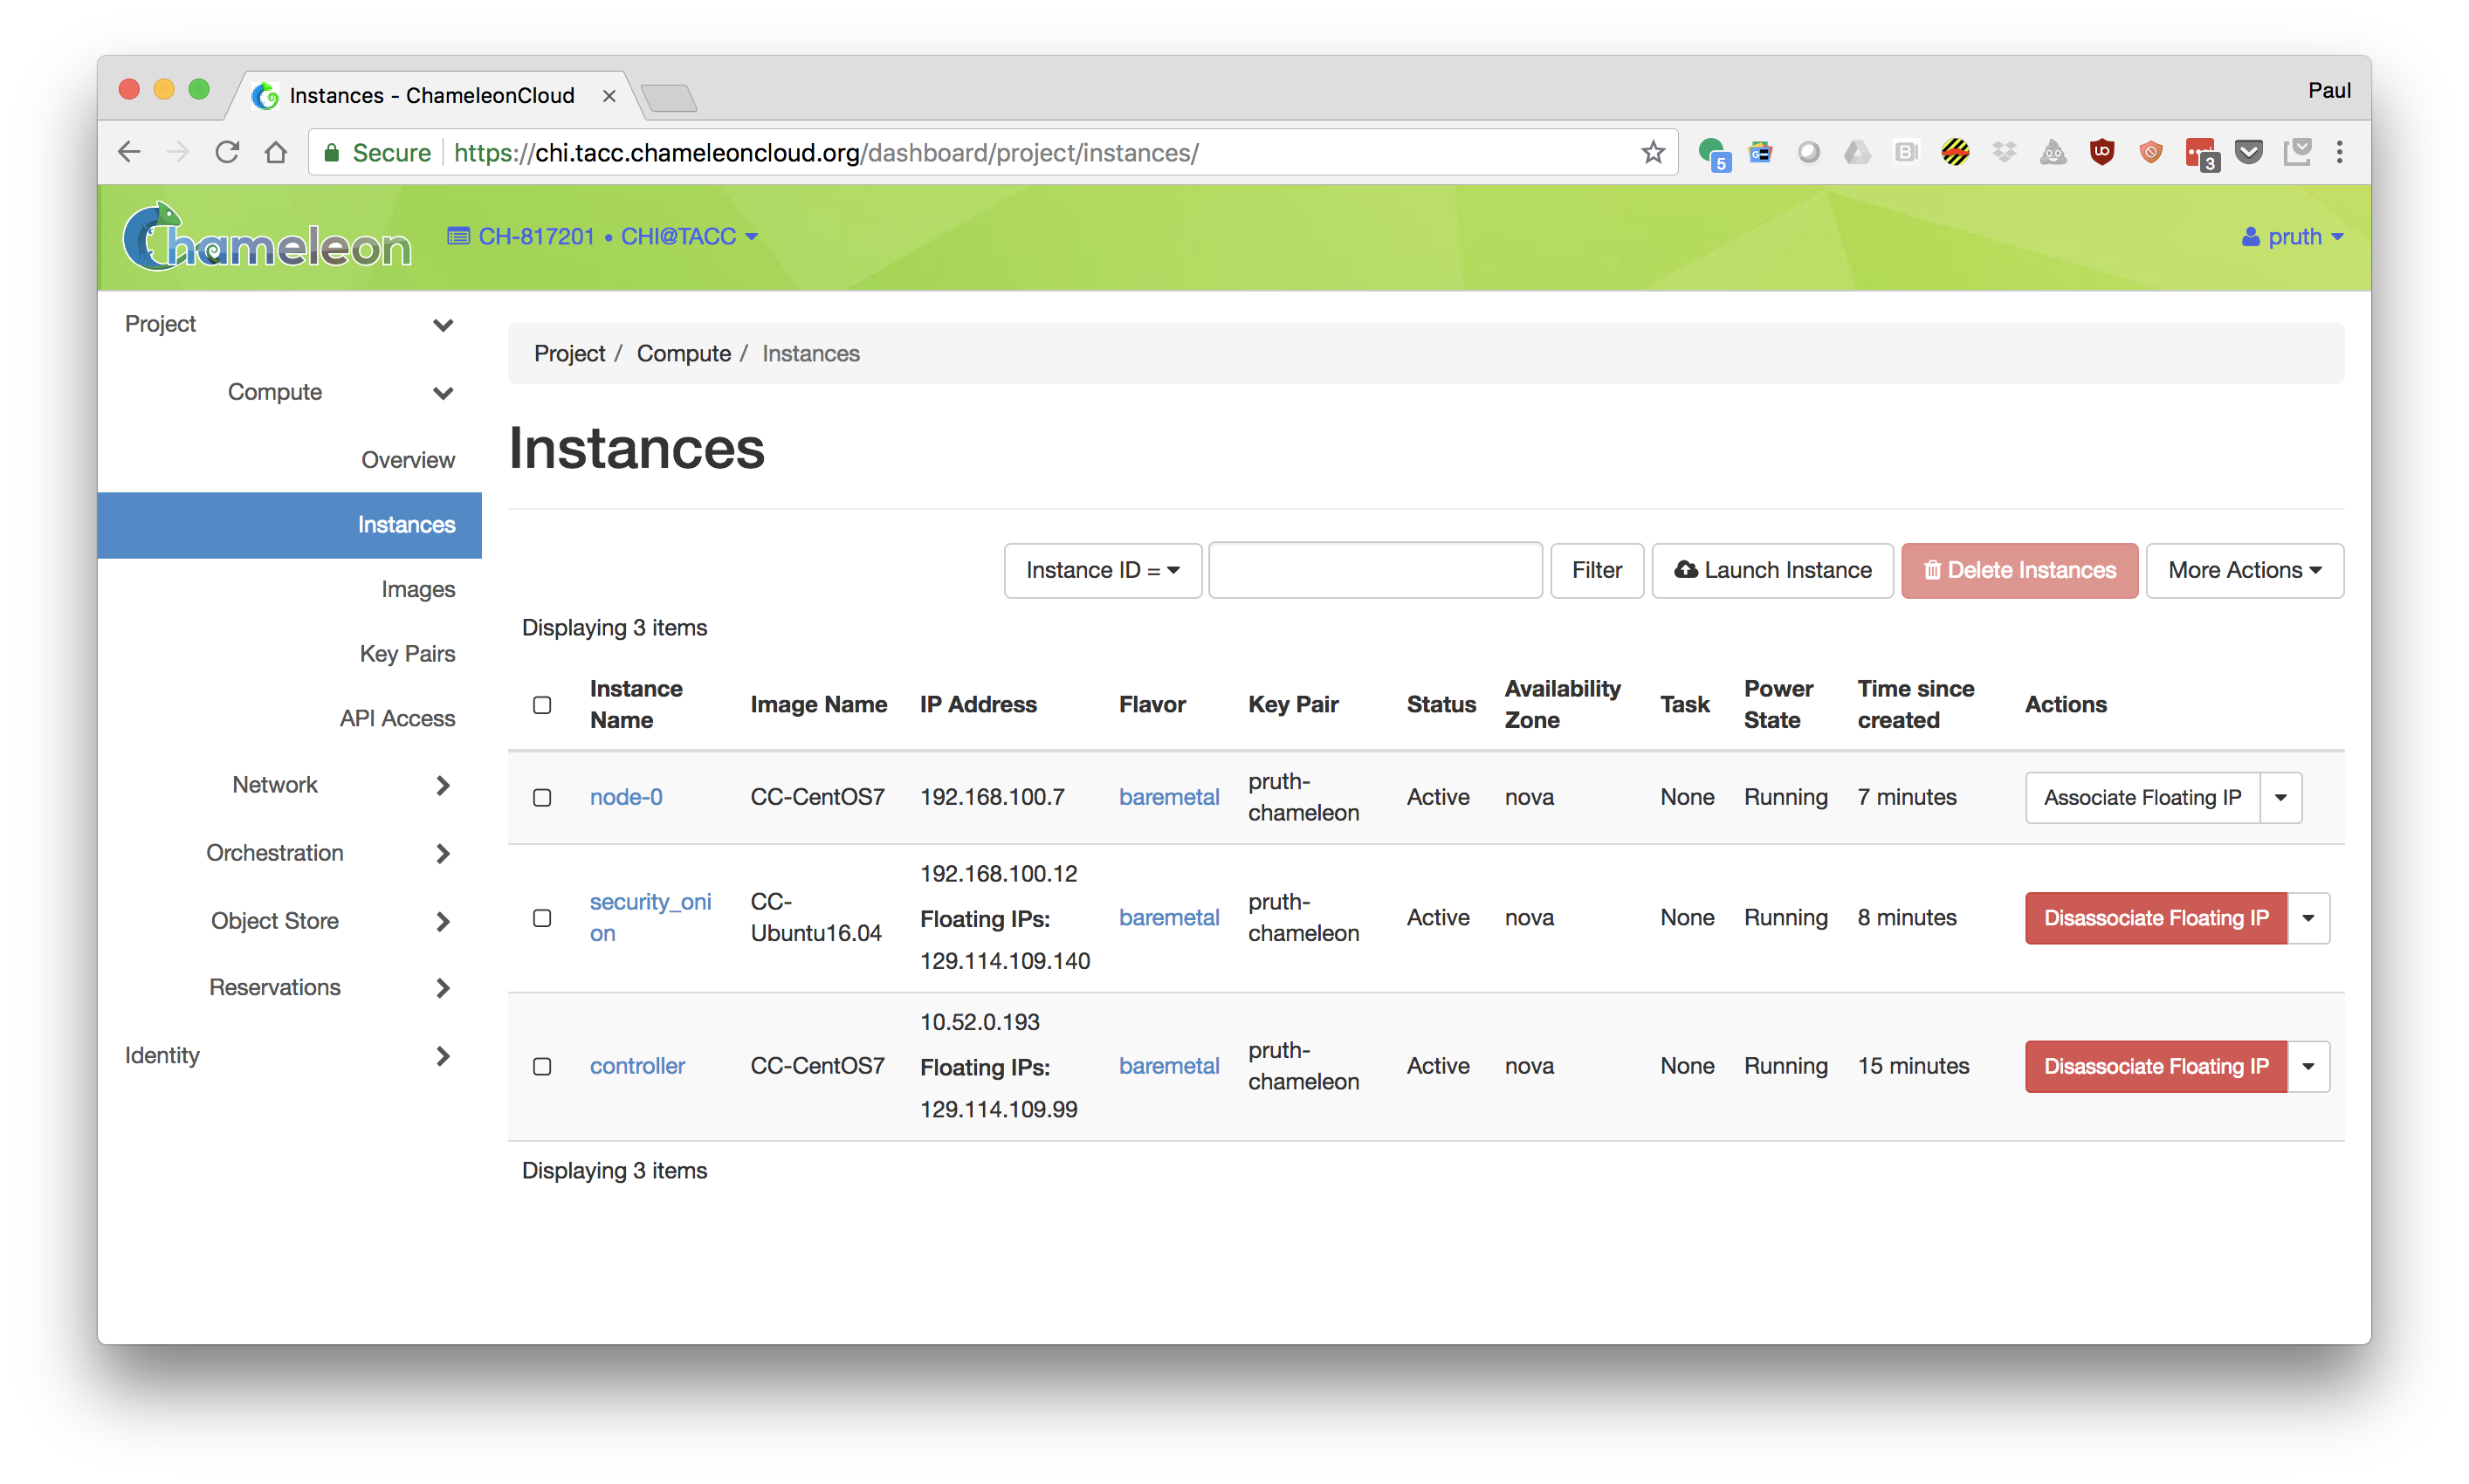The image size is (2469, 1484).
Task: Click the BlueJeans video extension icon
Action: (1906, 152)
